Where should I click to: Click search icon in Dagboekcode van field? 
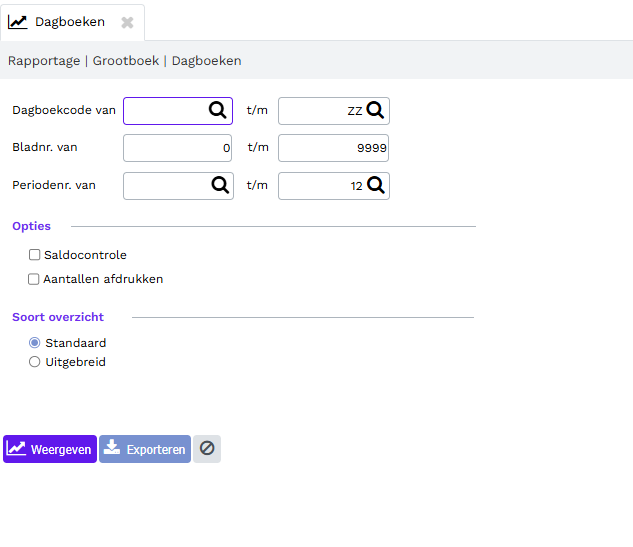coord(217,110)
